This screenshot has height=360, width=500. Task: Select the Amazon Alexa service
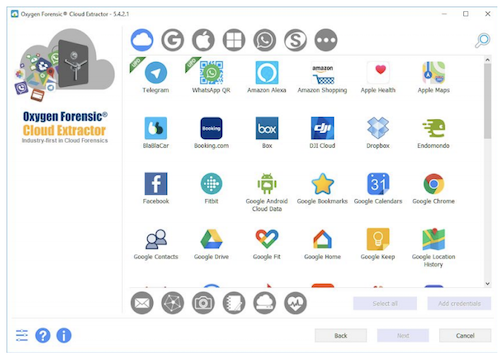(x=267, y=77)
